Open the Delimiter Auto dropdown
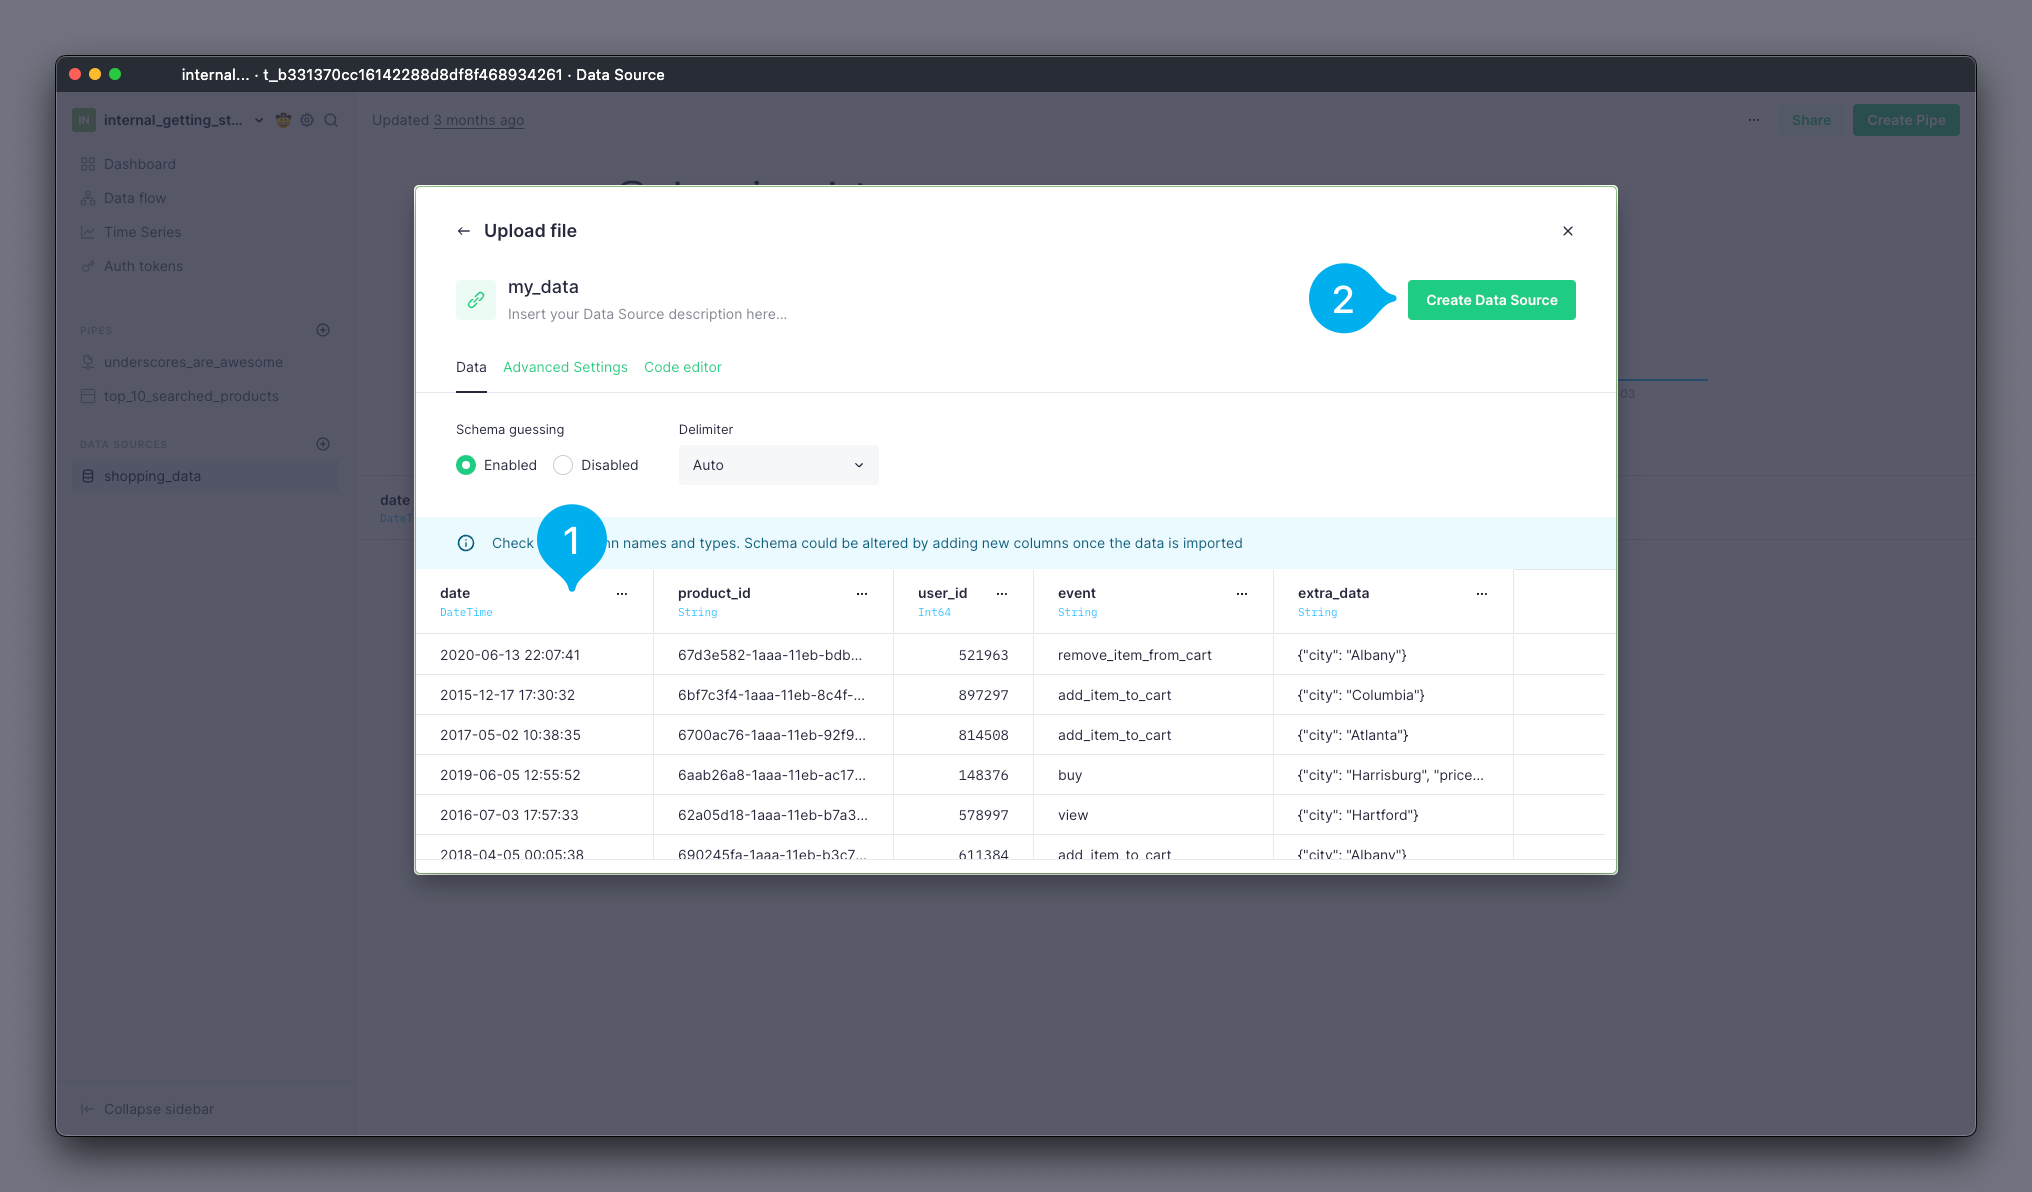This screenshot has width=2032, height=1192. (778, 465)
